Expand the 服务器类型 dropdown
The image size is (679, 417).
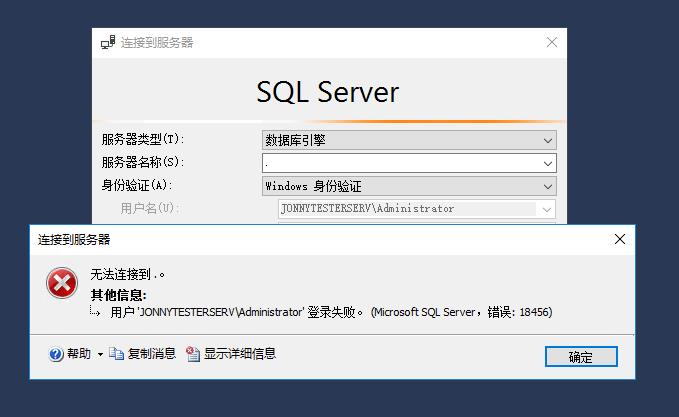point(547,140)
